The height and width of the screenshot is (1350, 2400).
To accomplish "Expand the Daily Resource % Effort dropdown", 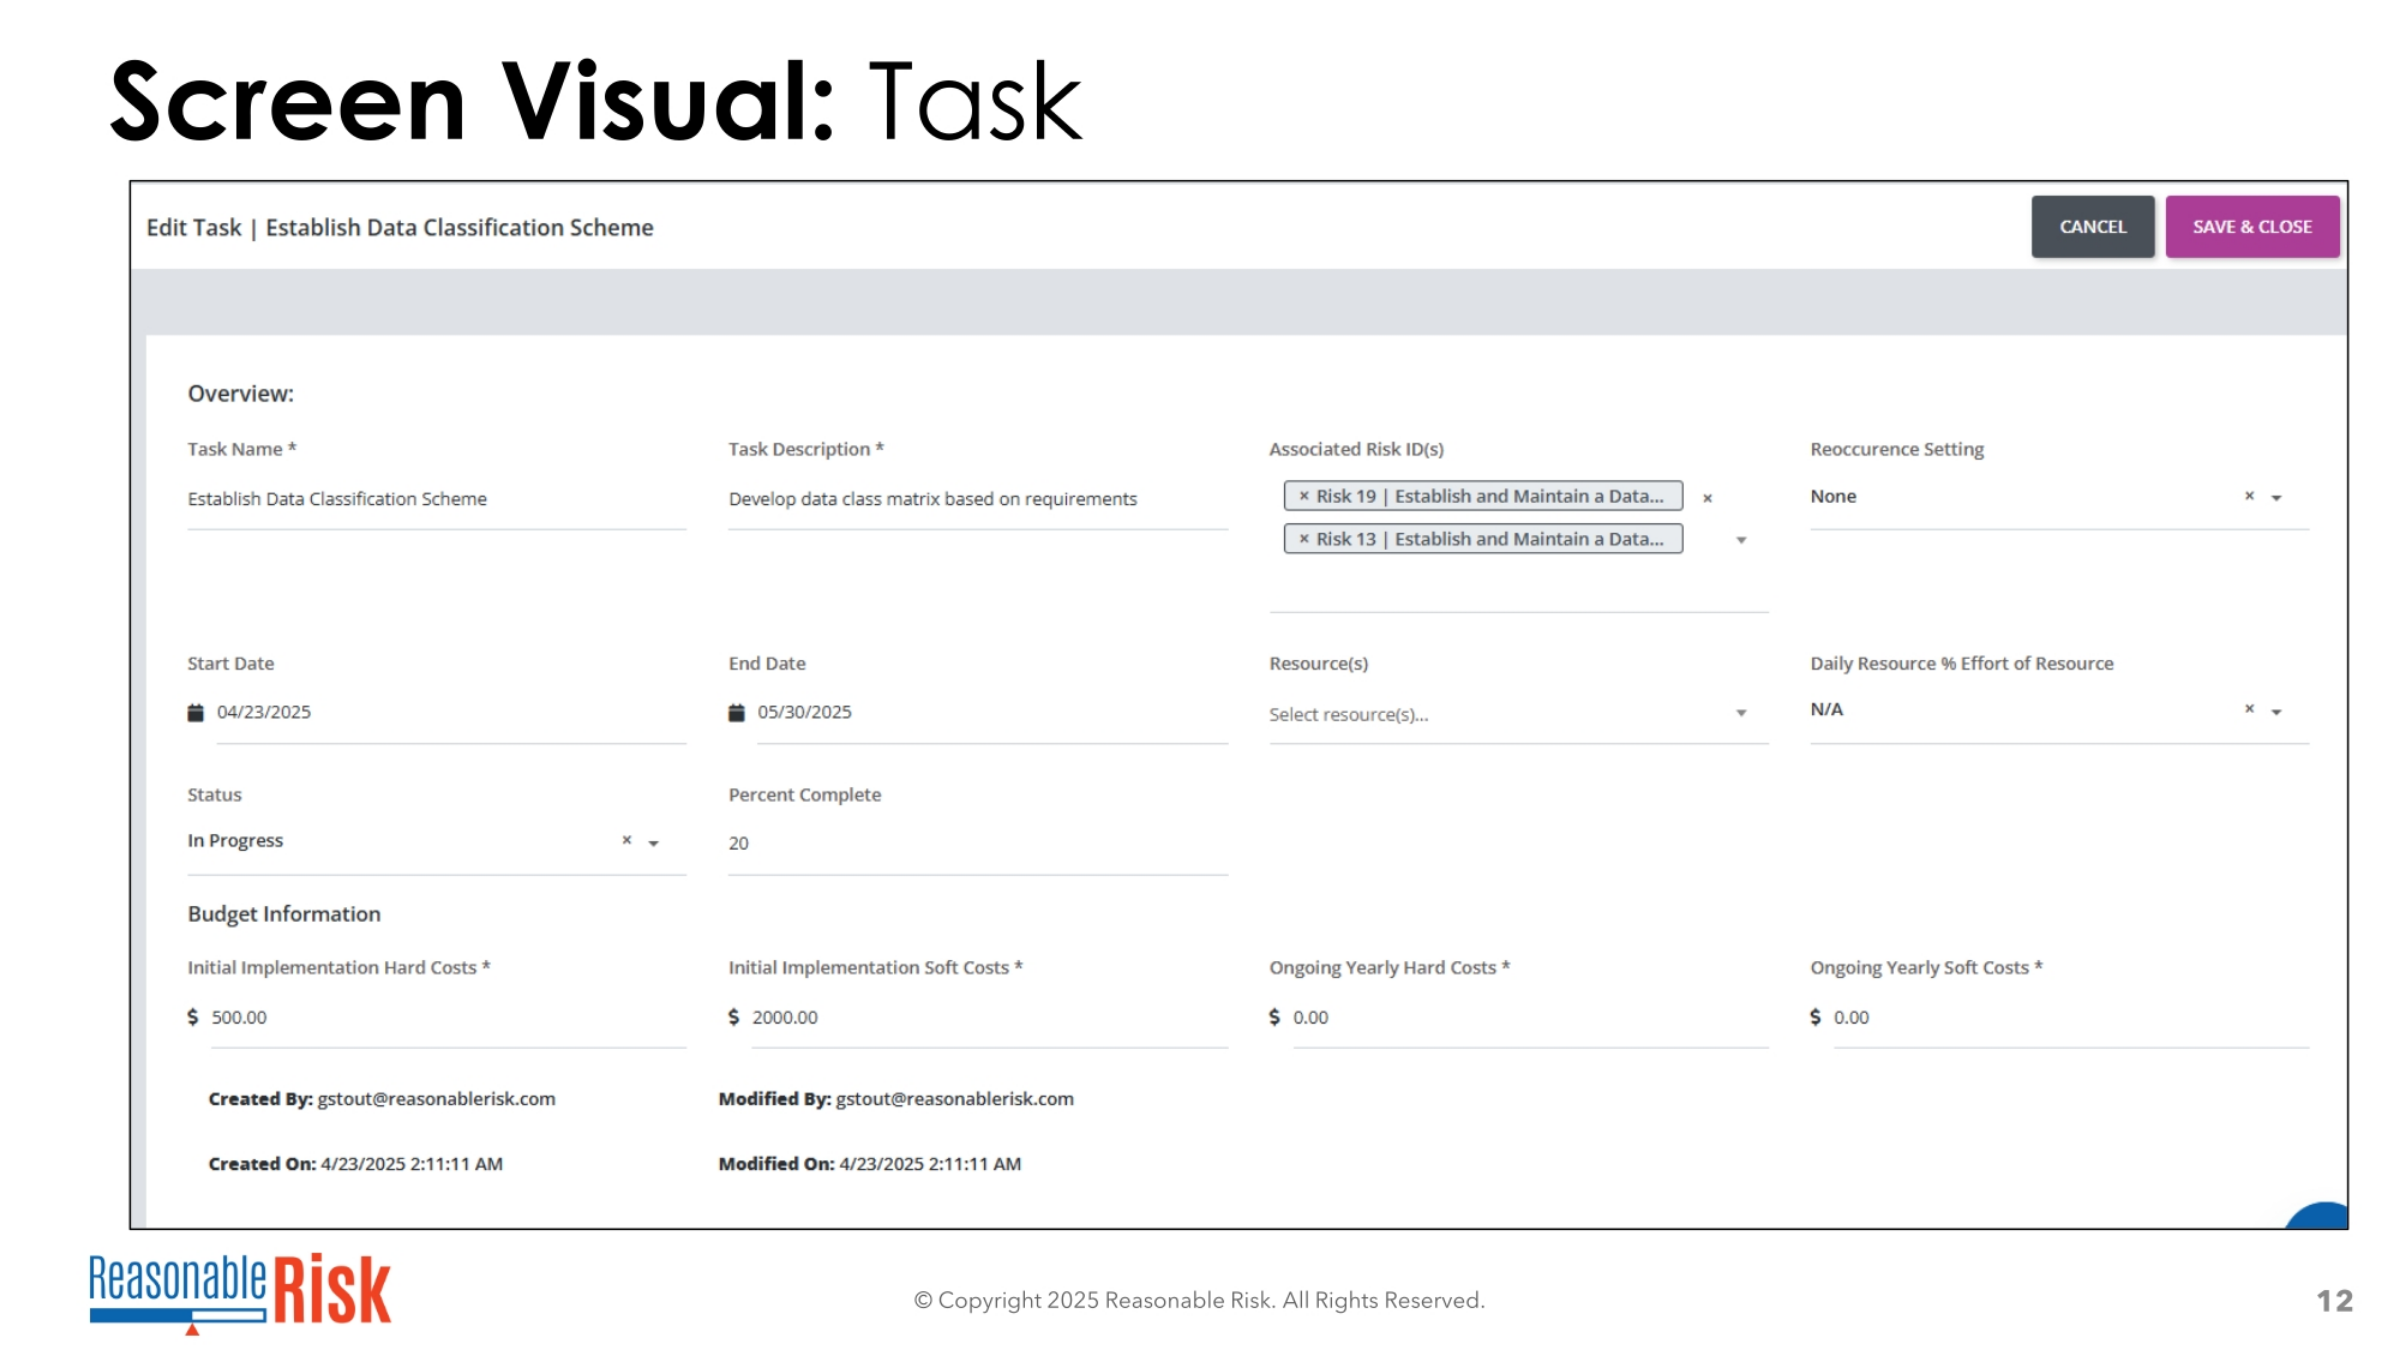I will (2276, 711).
